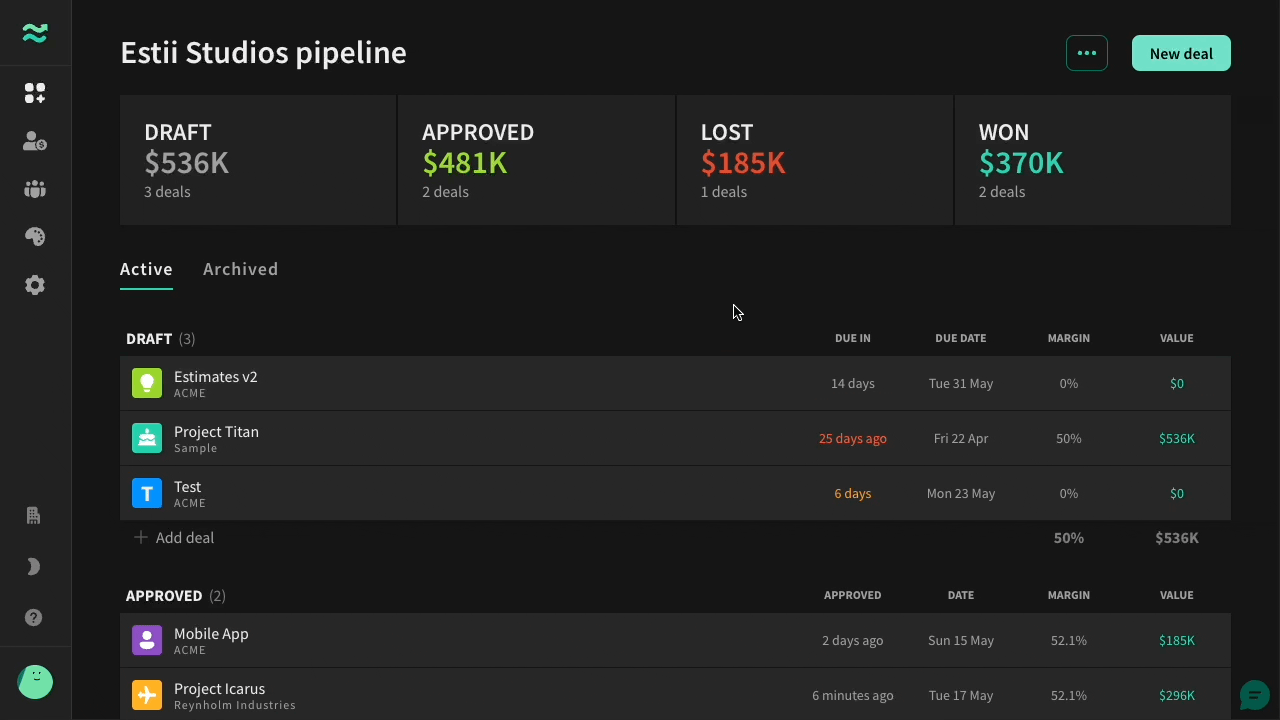Click the '25 days ago' overdue value

coord(853,438)
